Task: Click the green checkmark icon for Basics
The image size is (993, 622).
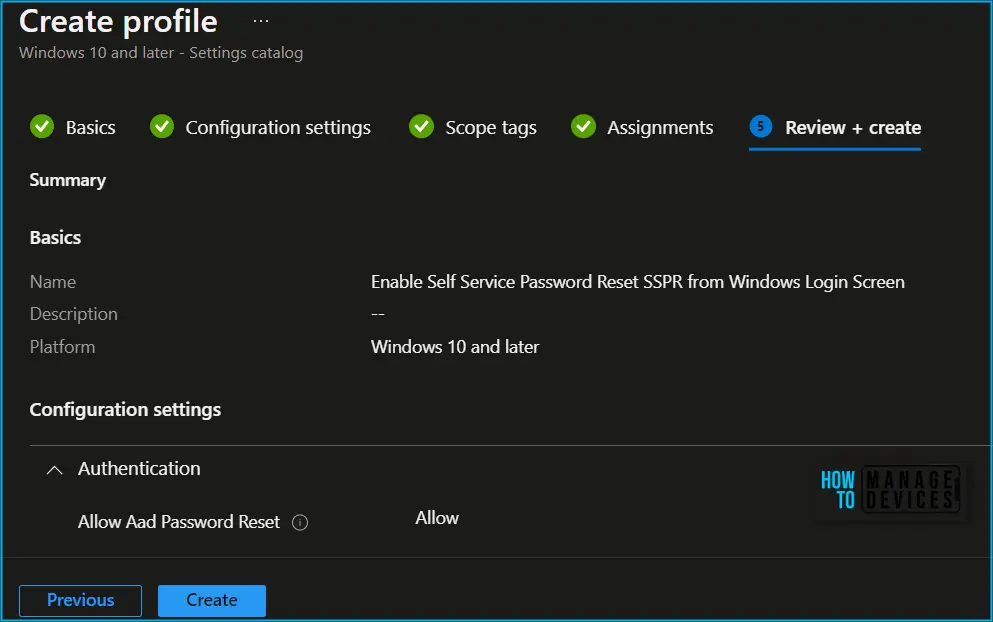Action: click(x=42, y=127)
